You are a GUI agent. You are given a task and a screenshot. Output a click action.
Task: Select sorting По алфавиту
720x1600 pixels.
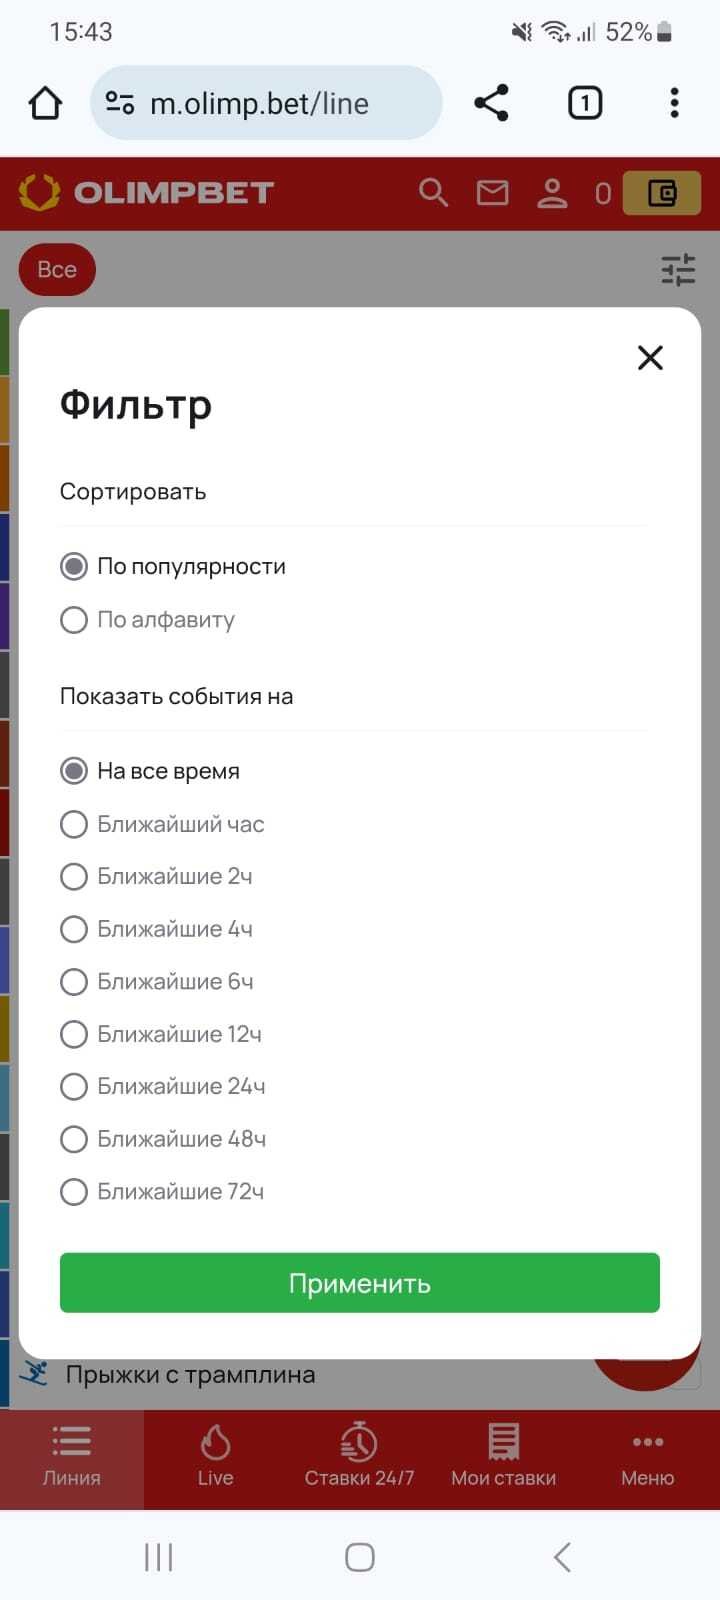tap(74, 620)
